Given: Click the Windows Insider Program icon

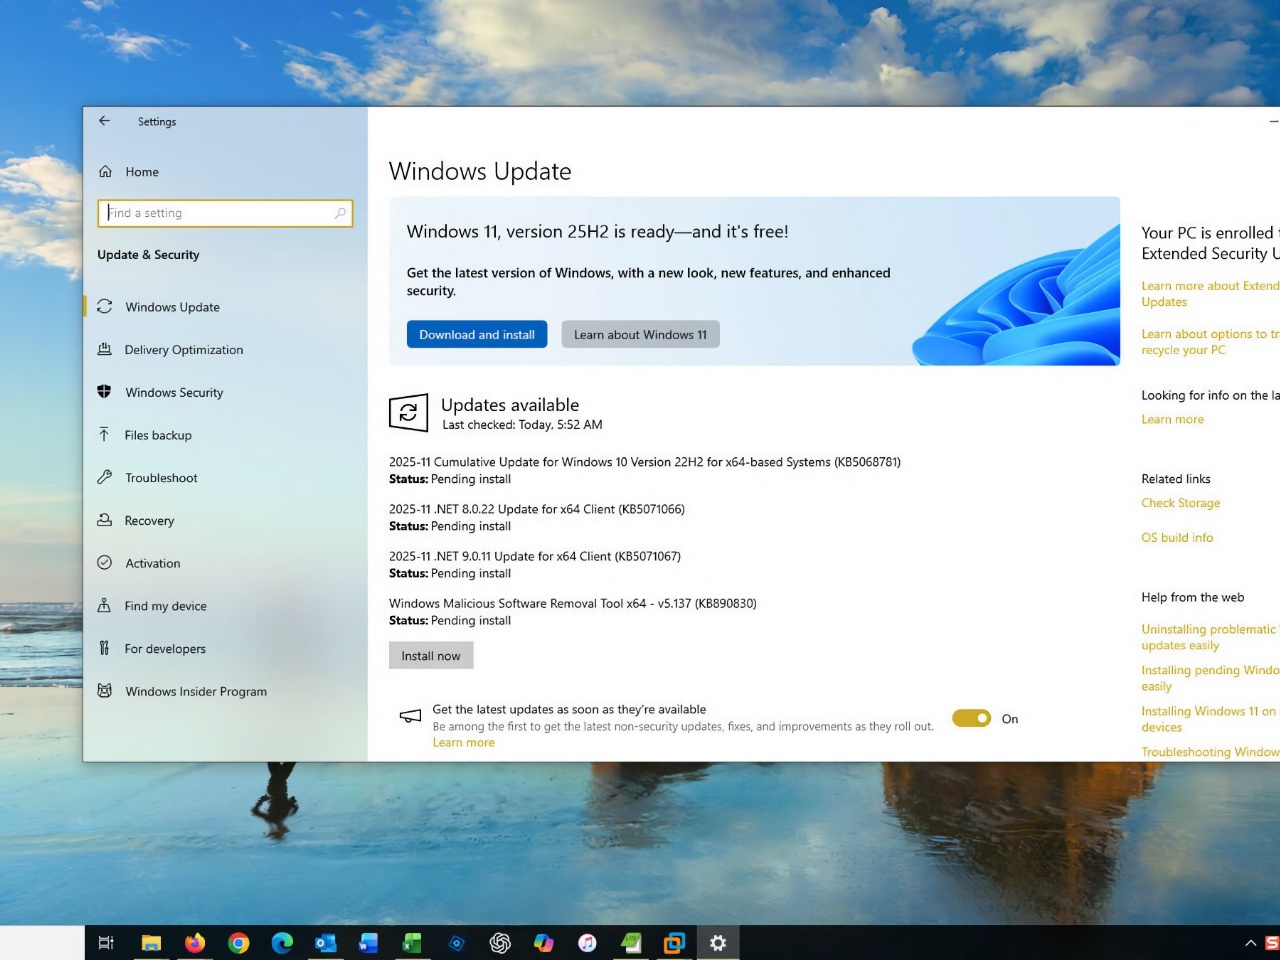Looking at the screenshot, I should click(105, 691).
